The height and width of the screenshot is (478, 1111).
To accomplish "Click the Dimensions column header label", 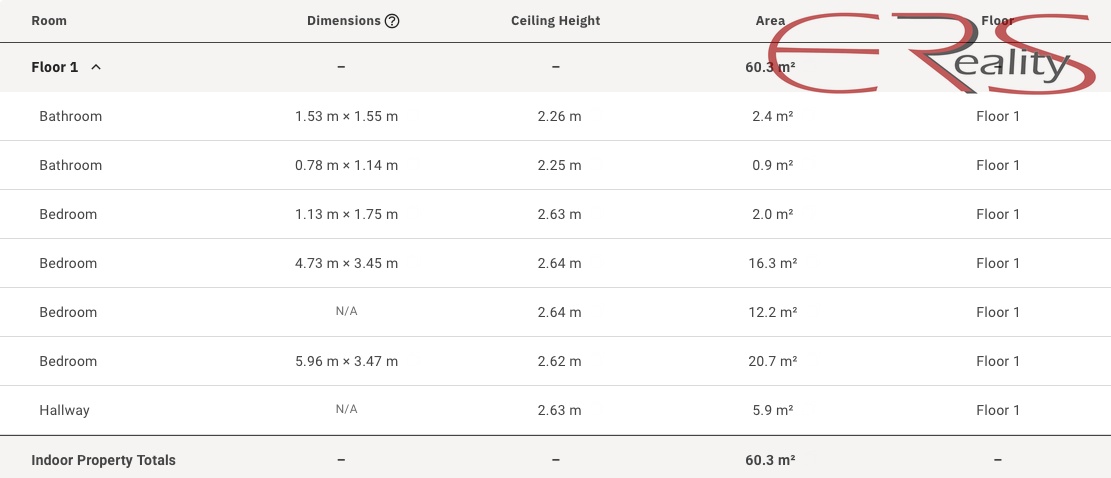I will coord(344,21).
